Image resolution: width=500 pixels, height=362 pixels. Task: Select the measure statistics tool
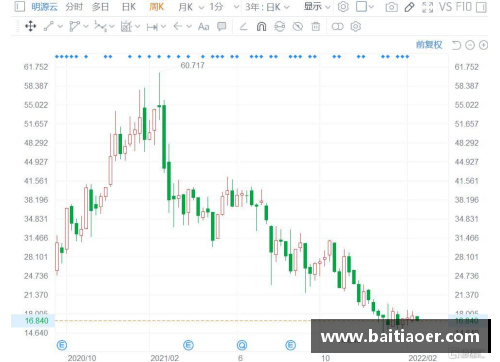point(126,26)
